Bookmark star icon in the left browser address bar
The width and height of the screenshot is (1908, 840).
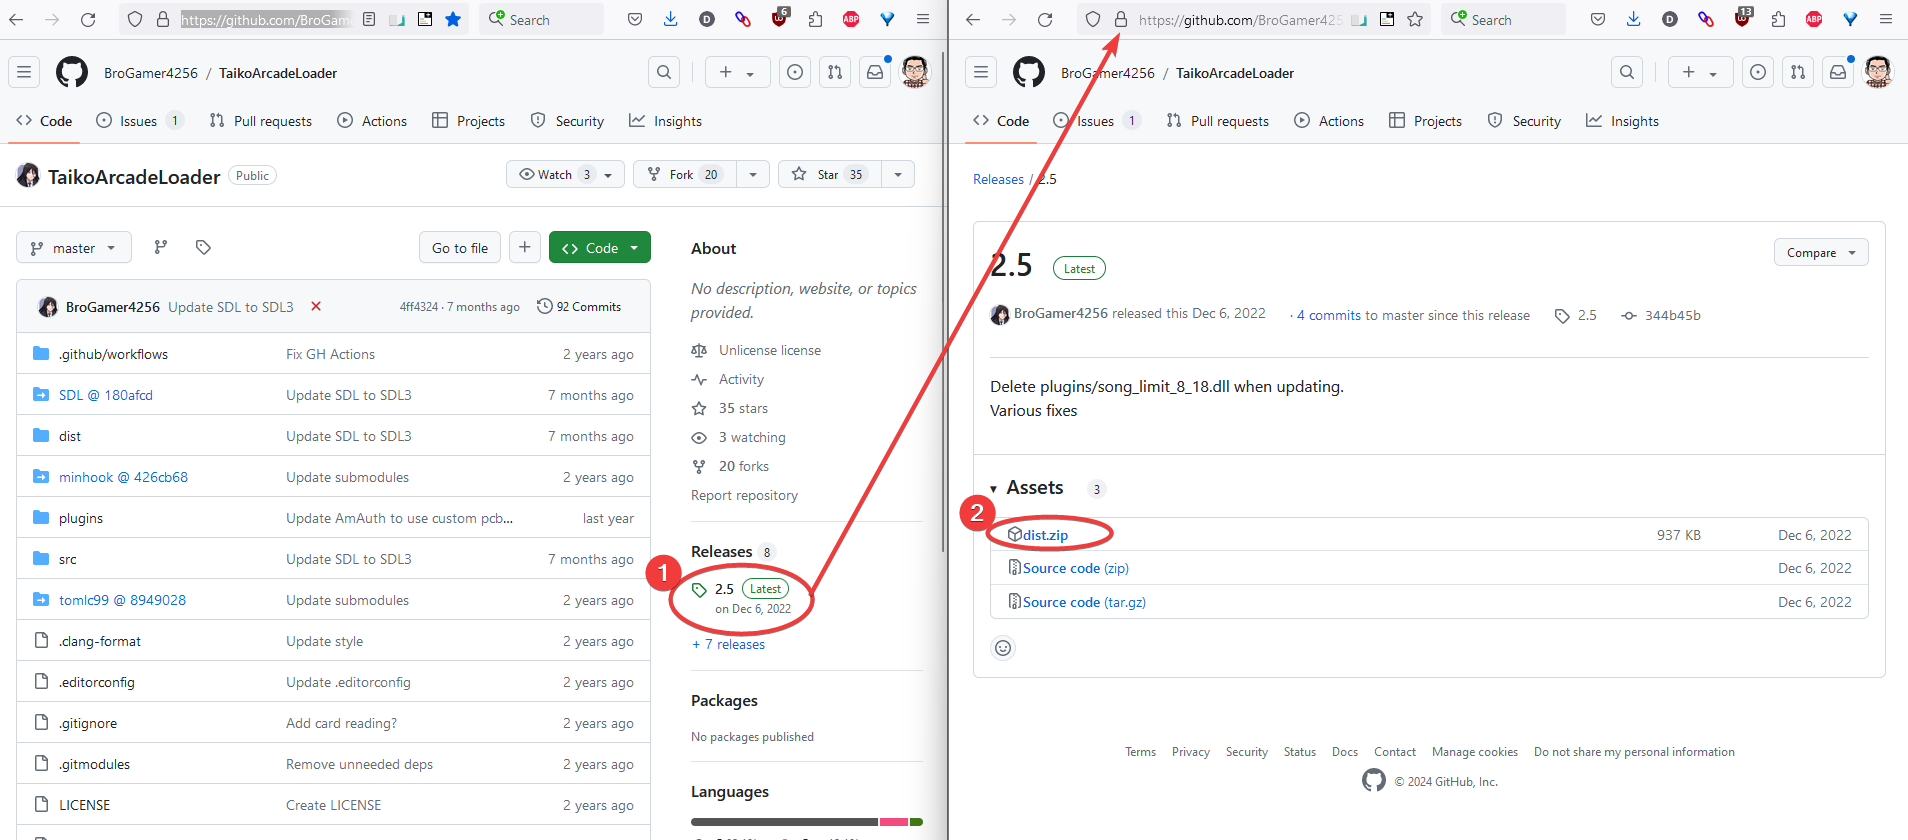tap(453, 19)
